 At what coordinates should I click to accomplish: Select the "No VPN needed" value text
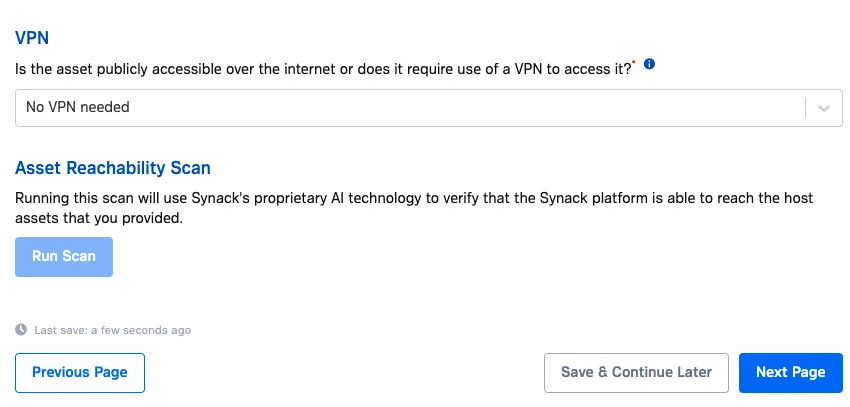click(x=78, y=107)
